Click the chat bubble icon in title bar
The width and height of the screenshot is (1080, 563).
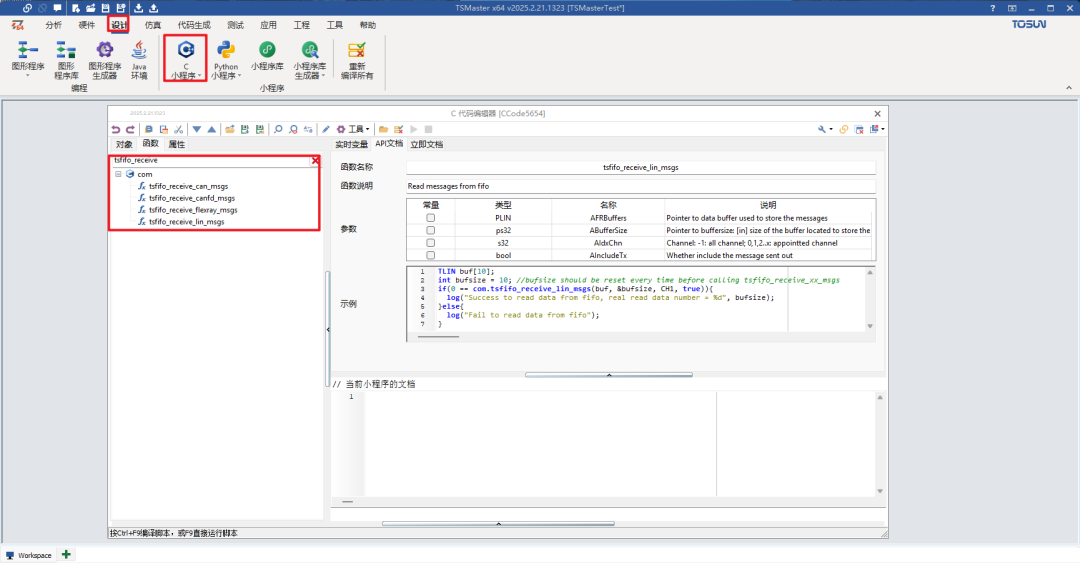[57, 8]
